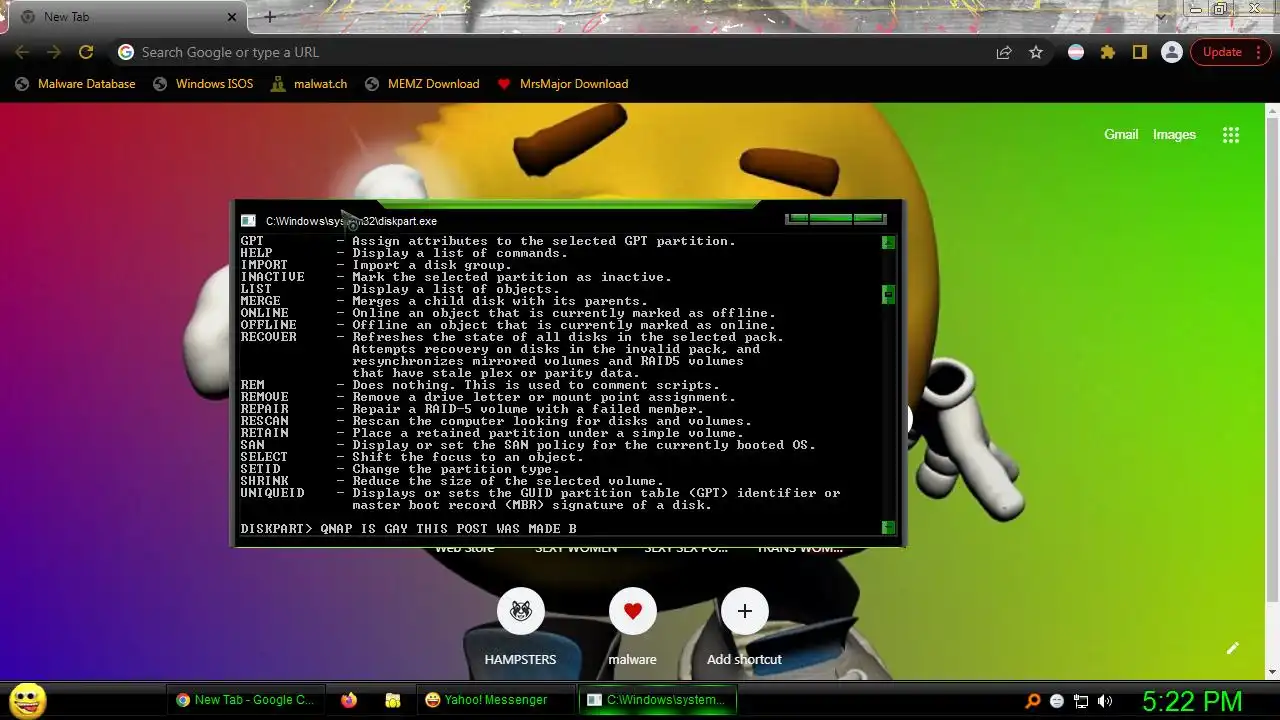Open the Malware Database bookmark
The width and height of the screenshot is (1280, 720).
pyautogui.click(x=75, y=84)
